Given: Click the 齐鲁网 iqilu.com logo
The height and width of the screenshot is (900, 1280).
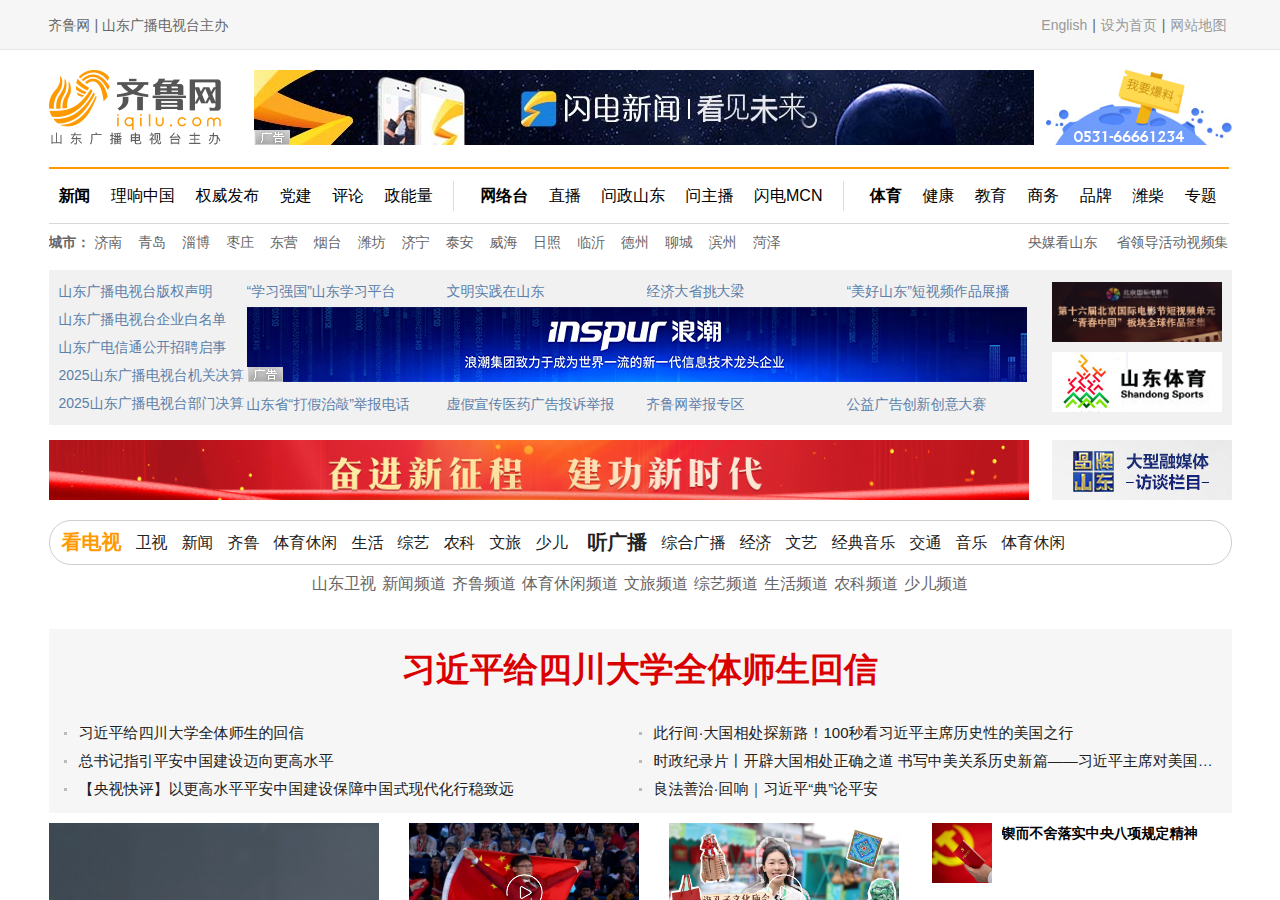Looking at the screenshot, I should click(x=135, y=108).
